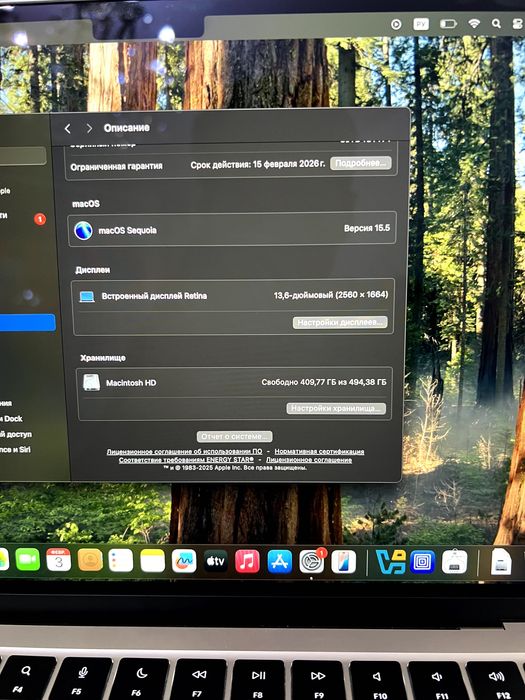
Task: Open Spotlight search in menu bar
Action: (496, 23)
